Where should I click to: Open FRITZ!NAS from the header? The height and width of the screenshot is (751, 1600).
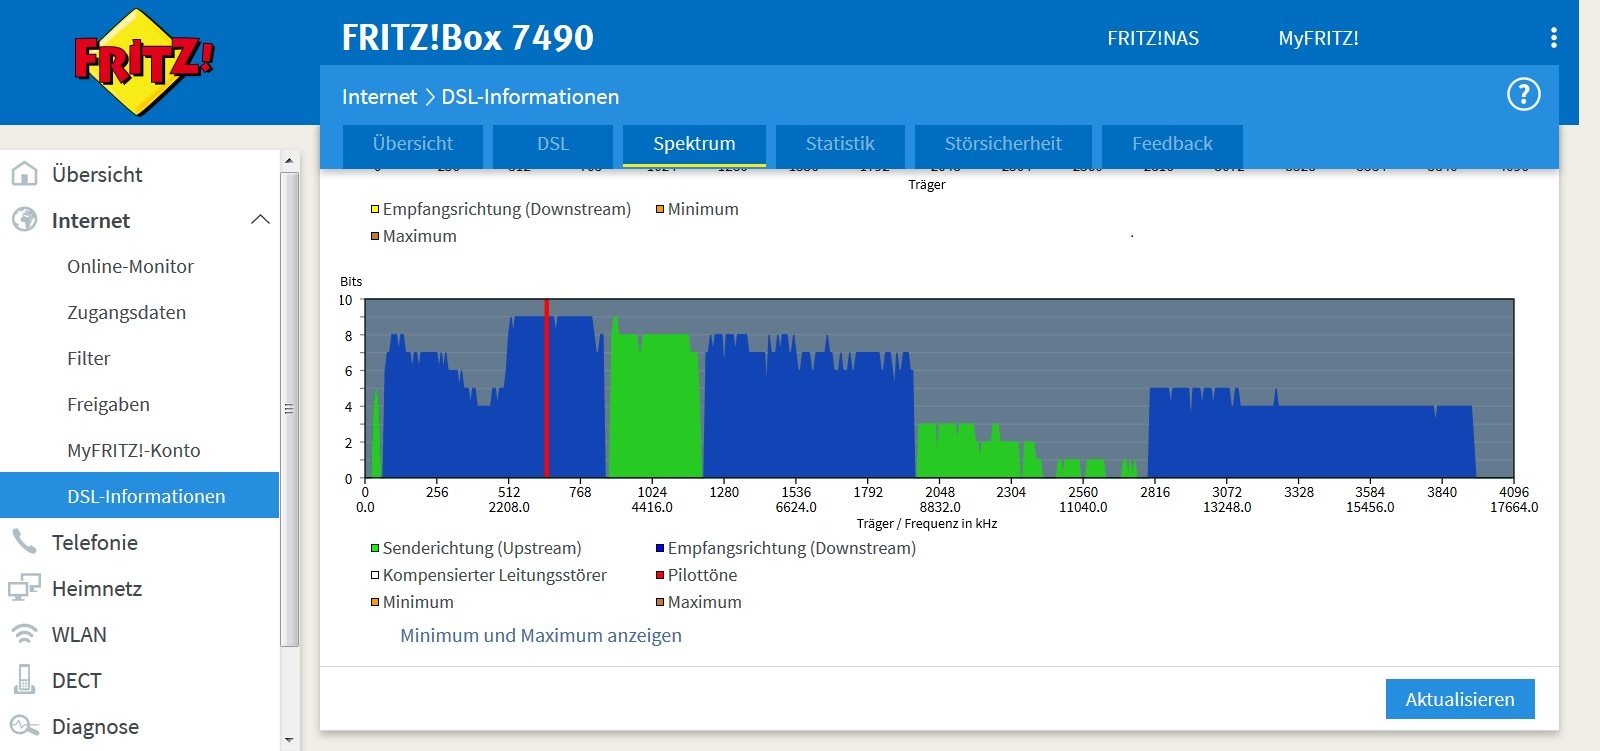tap(1153, 39)
